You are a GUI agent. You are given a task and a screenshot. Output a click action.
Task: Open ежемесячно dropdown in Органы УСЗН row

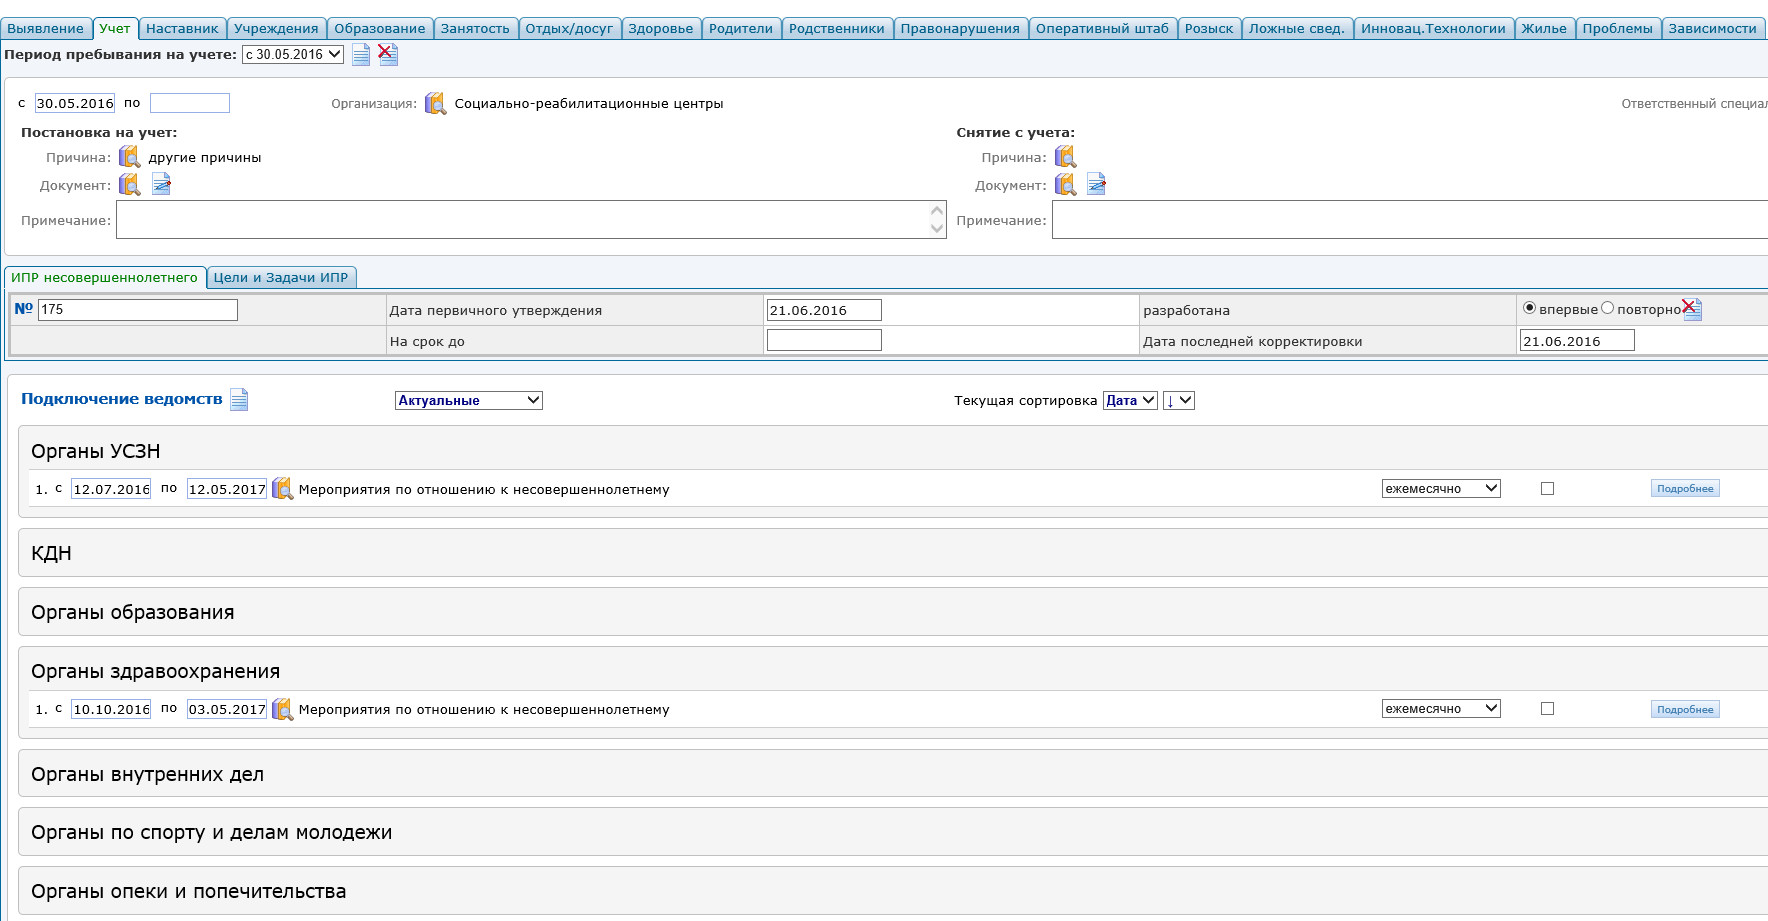[x=1441, y=488]
